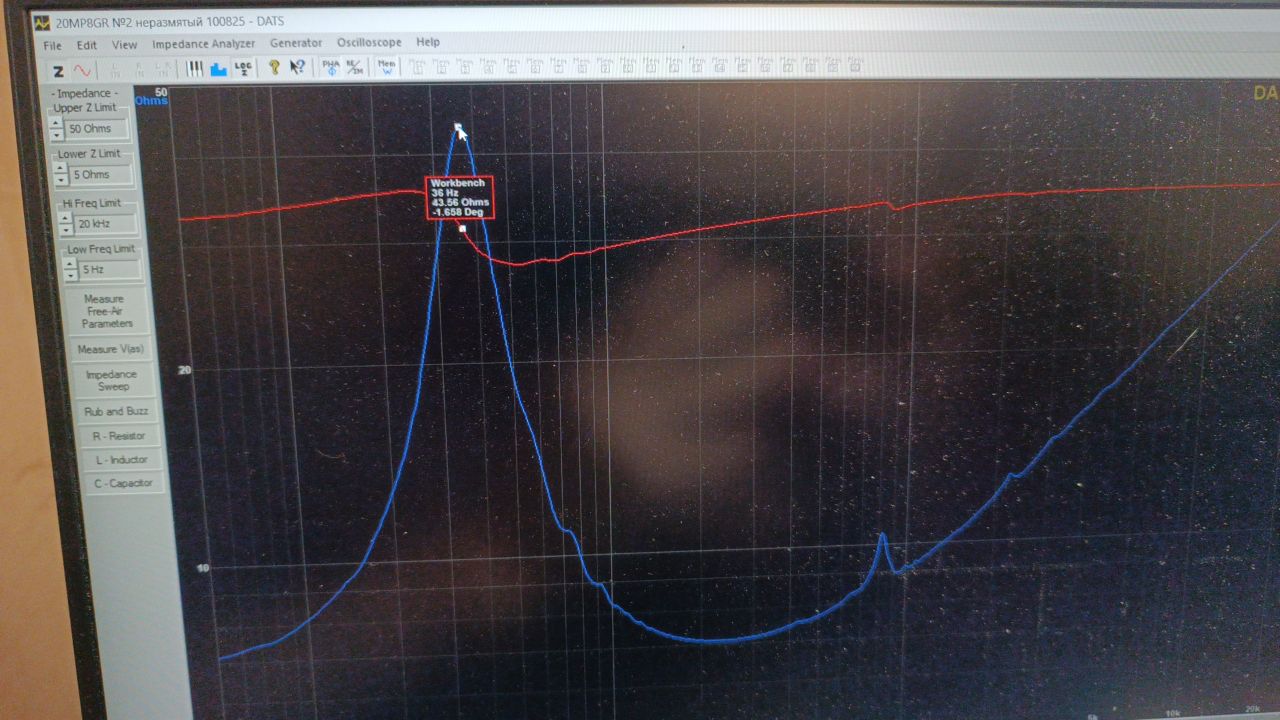Increase the Lower Z Limit with up arrow
The image size is (1280, 720).
(x=58, y=170)
